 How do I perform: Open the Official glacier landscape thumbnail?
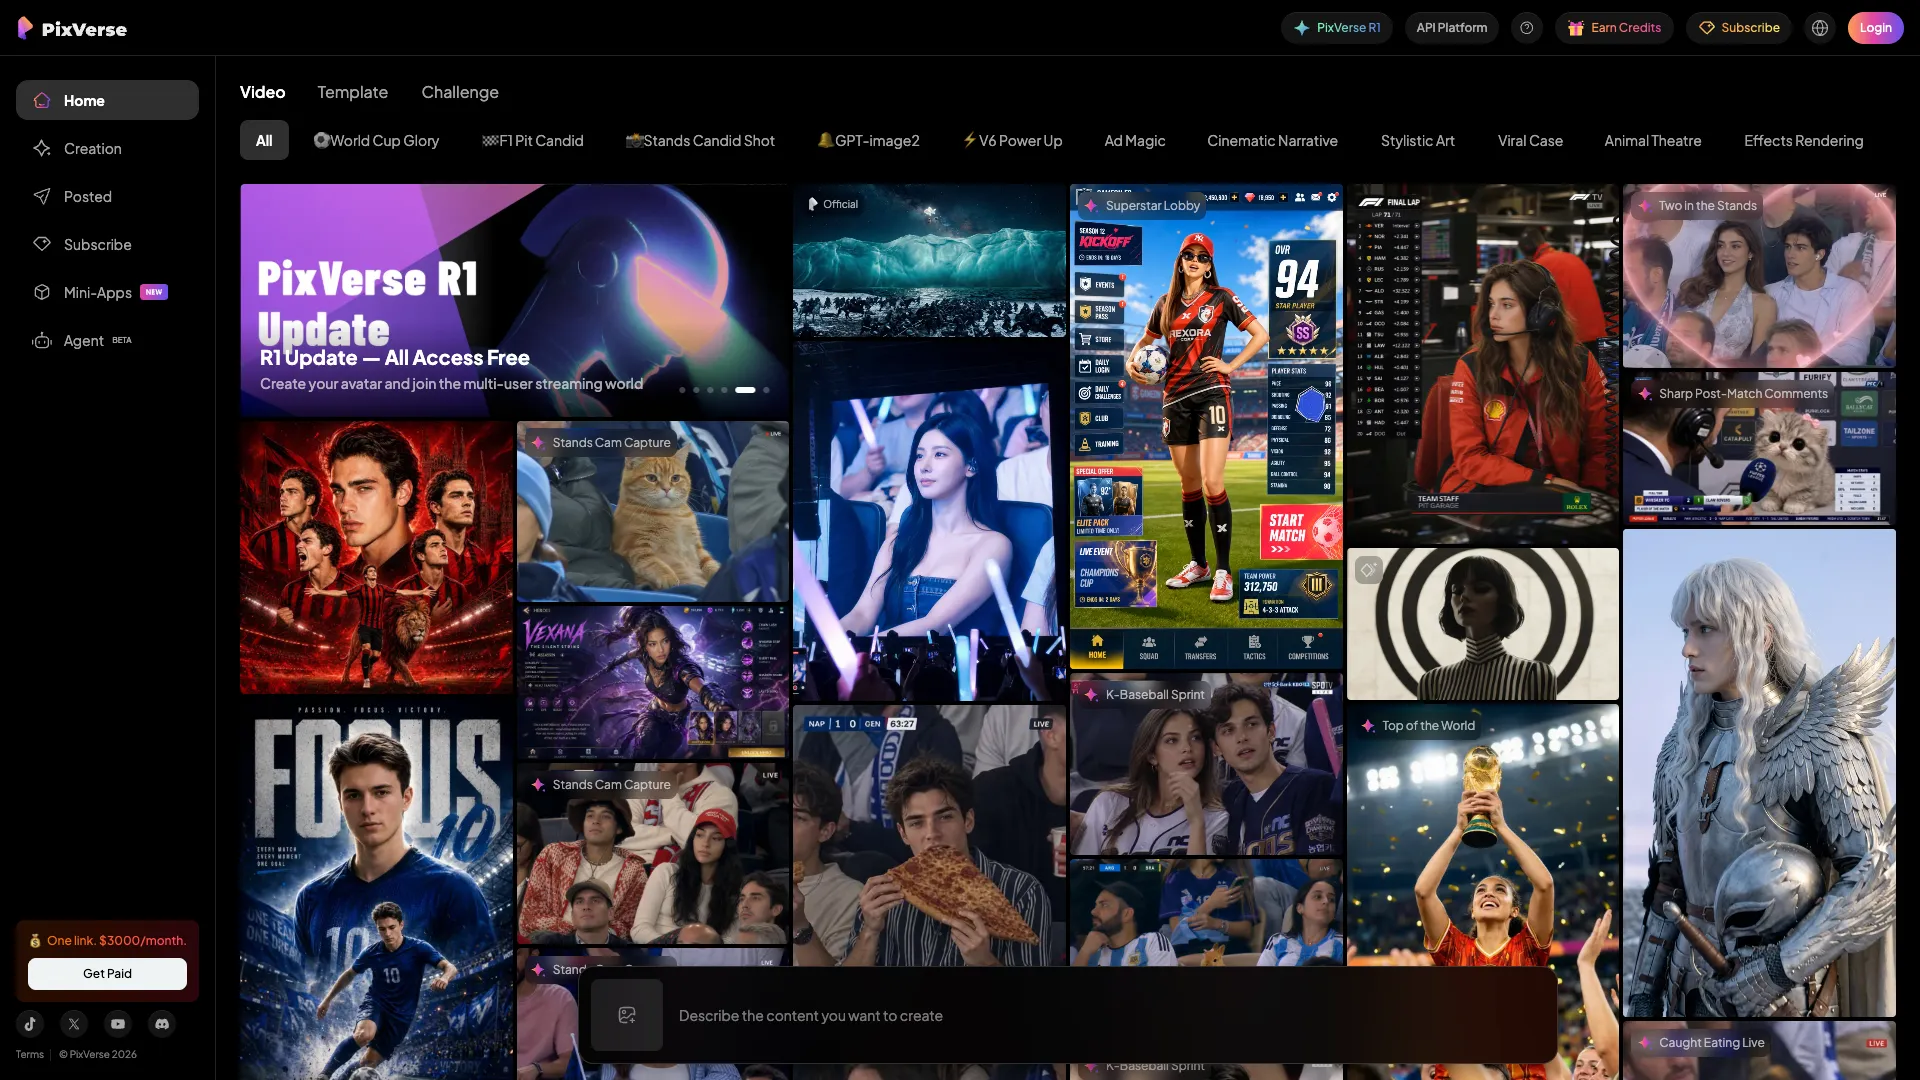click(929, 260)
